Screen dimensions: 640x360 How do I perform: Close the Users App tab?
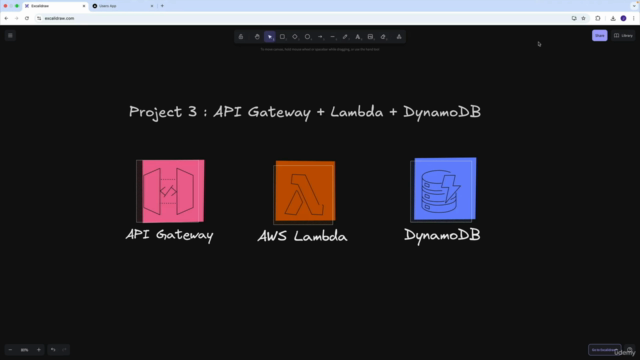click(x=152, y=6)
